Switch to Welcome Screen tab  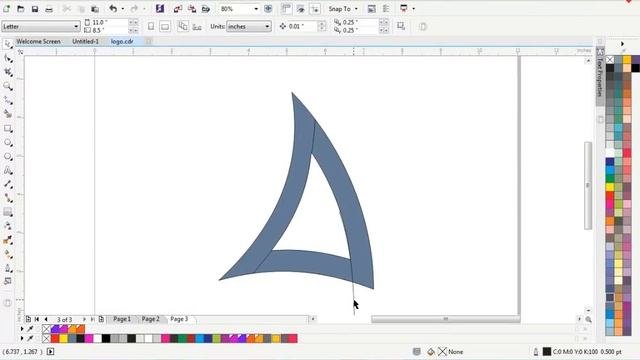click(x=38, y=41)
